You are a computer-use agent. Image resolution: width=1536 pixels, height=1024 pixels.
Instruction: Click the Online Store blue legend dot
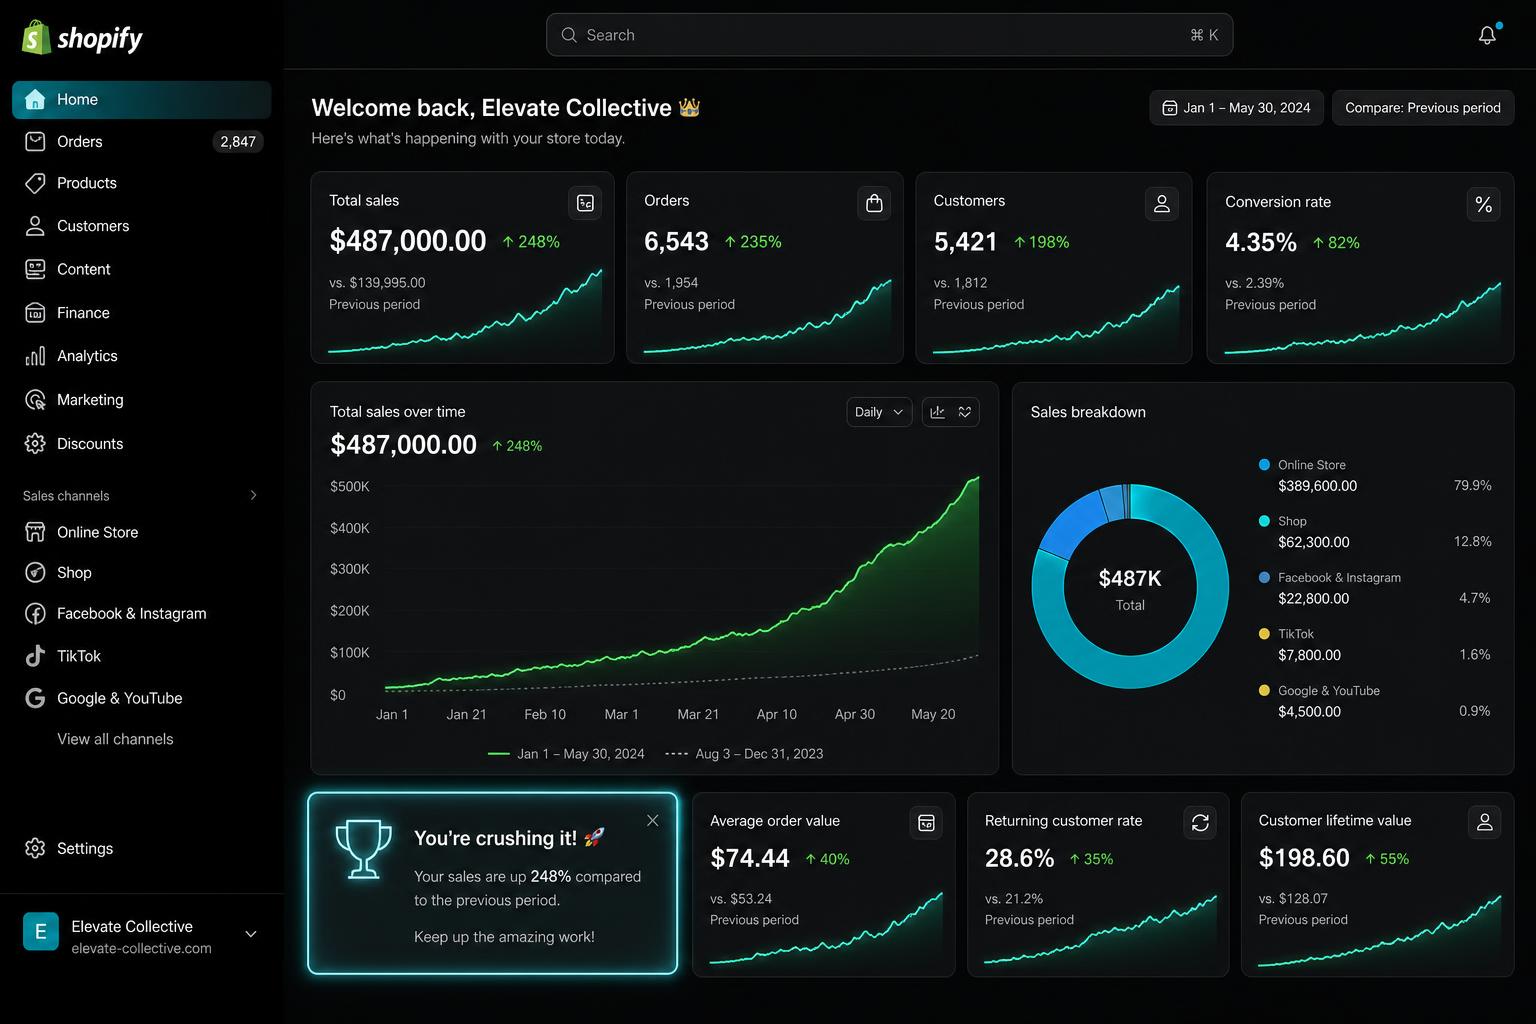click(x=1264, y=465)
